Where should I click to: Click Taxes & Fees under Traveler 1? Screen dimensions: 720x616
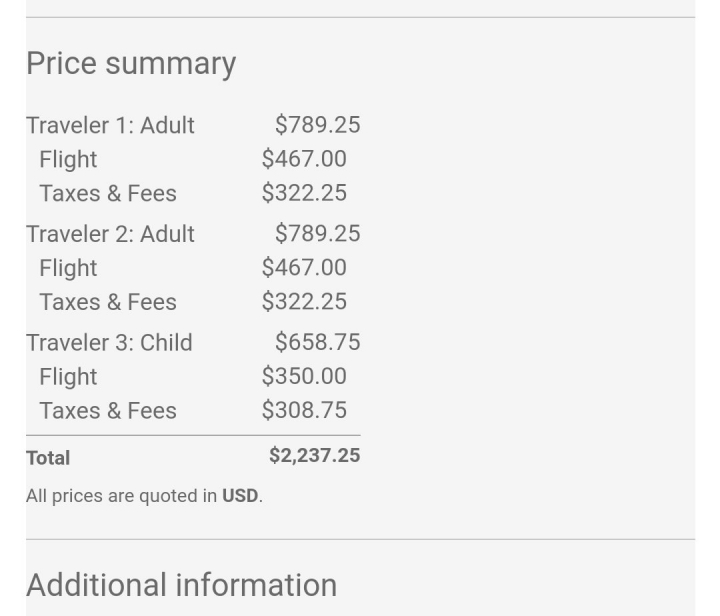pos(108,193)
